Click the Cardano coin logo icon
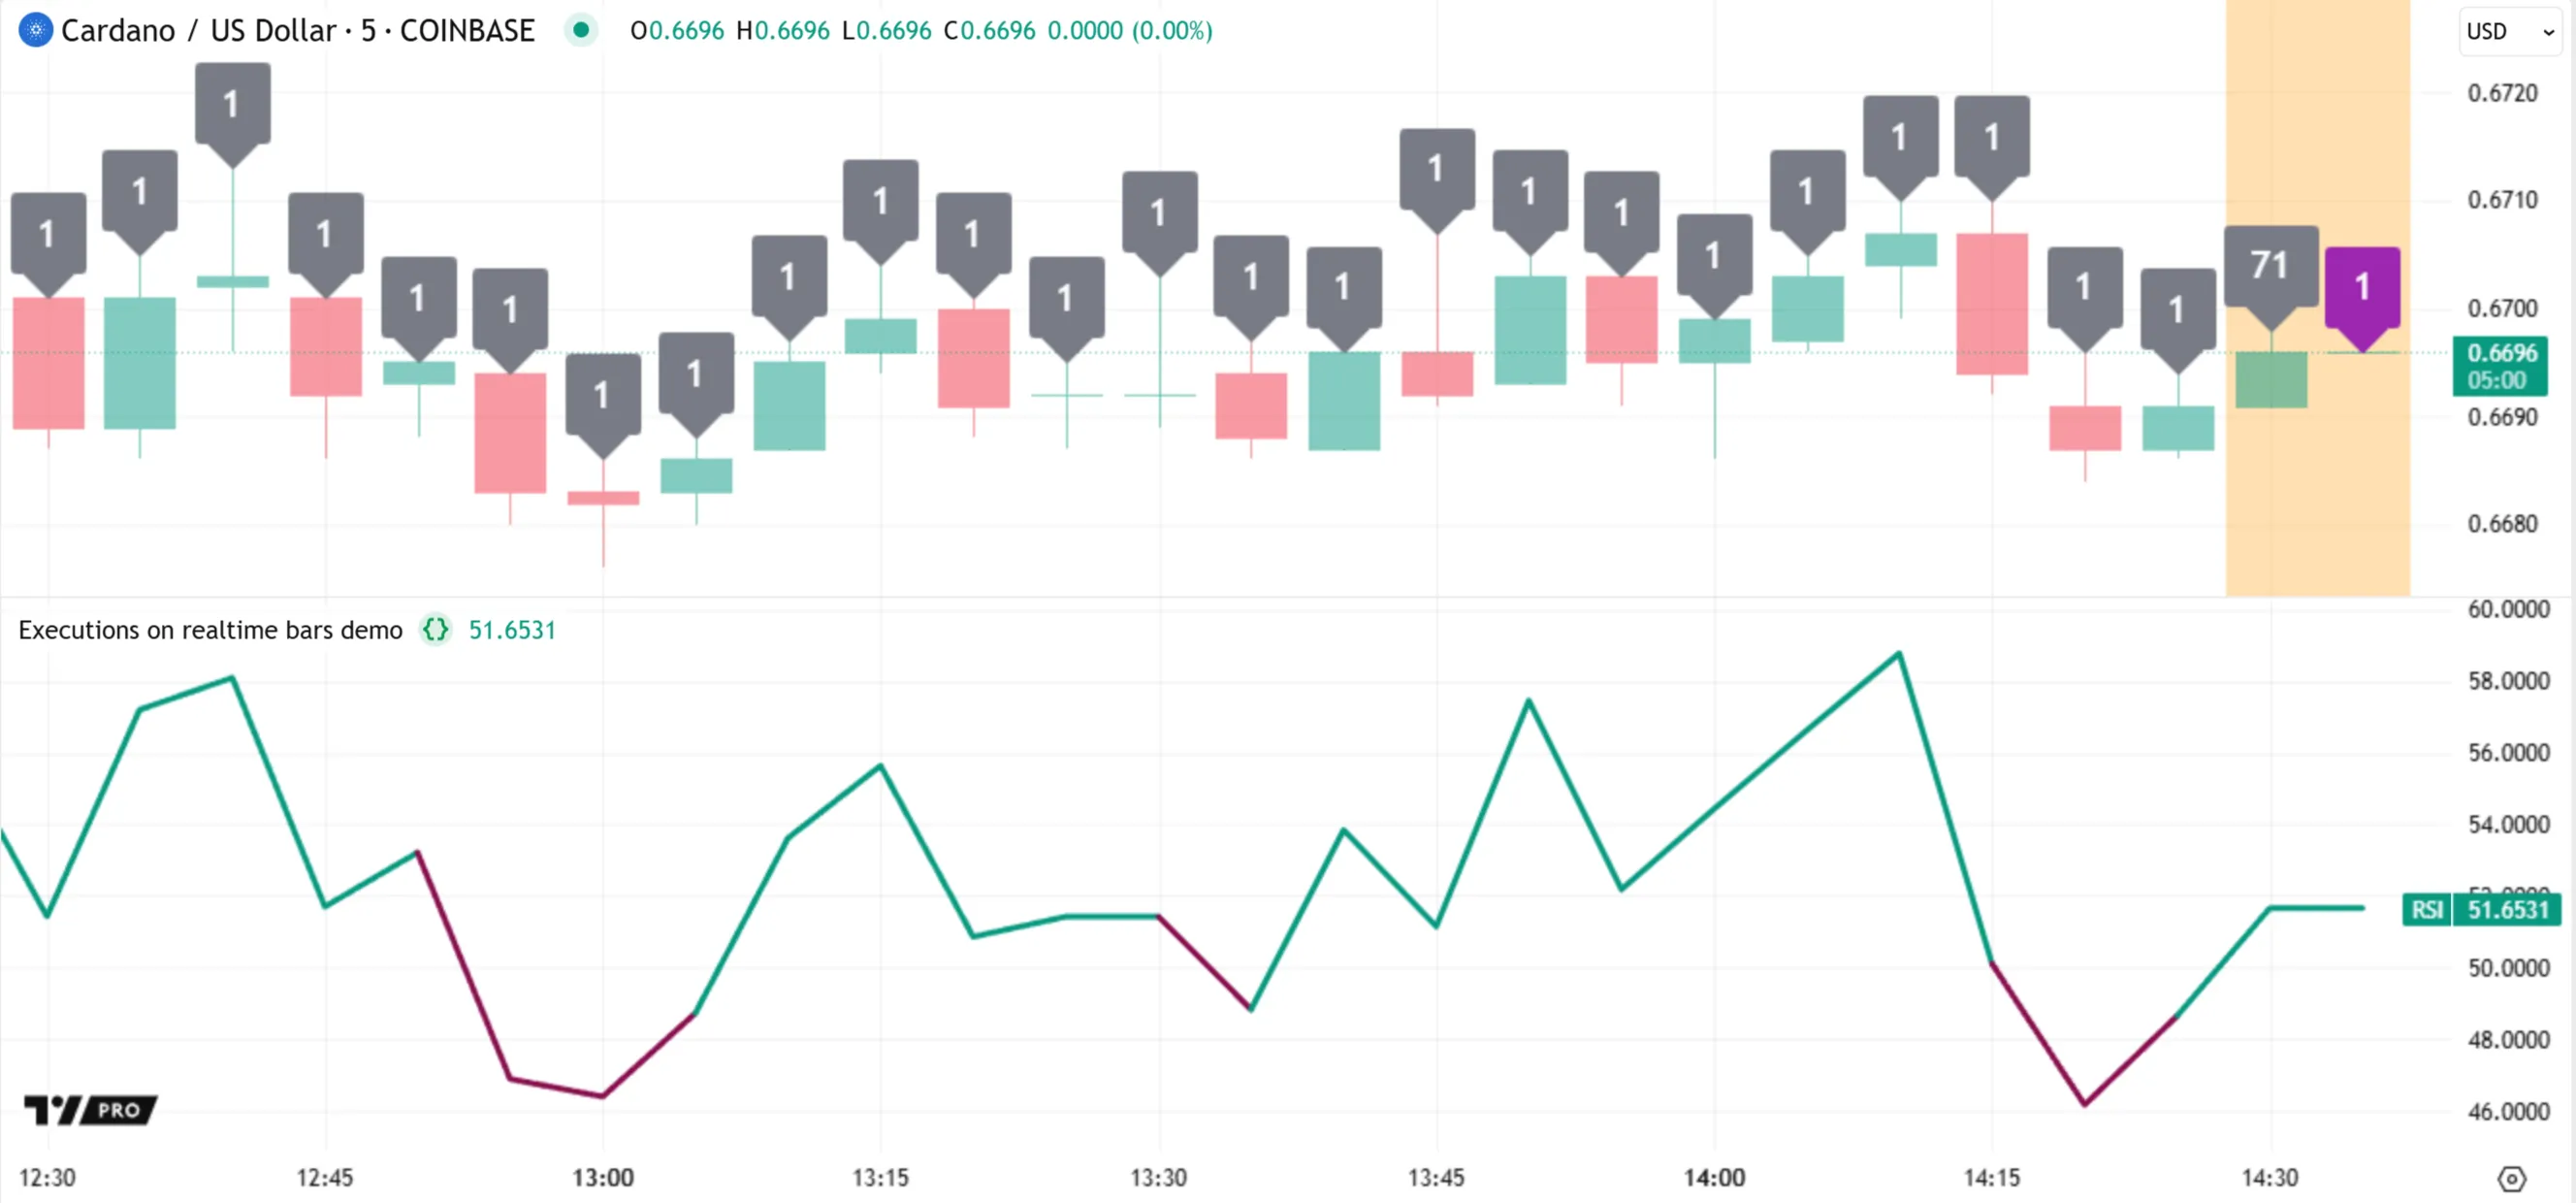 coord(36,30)
